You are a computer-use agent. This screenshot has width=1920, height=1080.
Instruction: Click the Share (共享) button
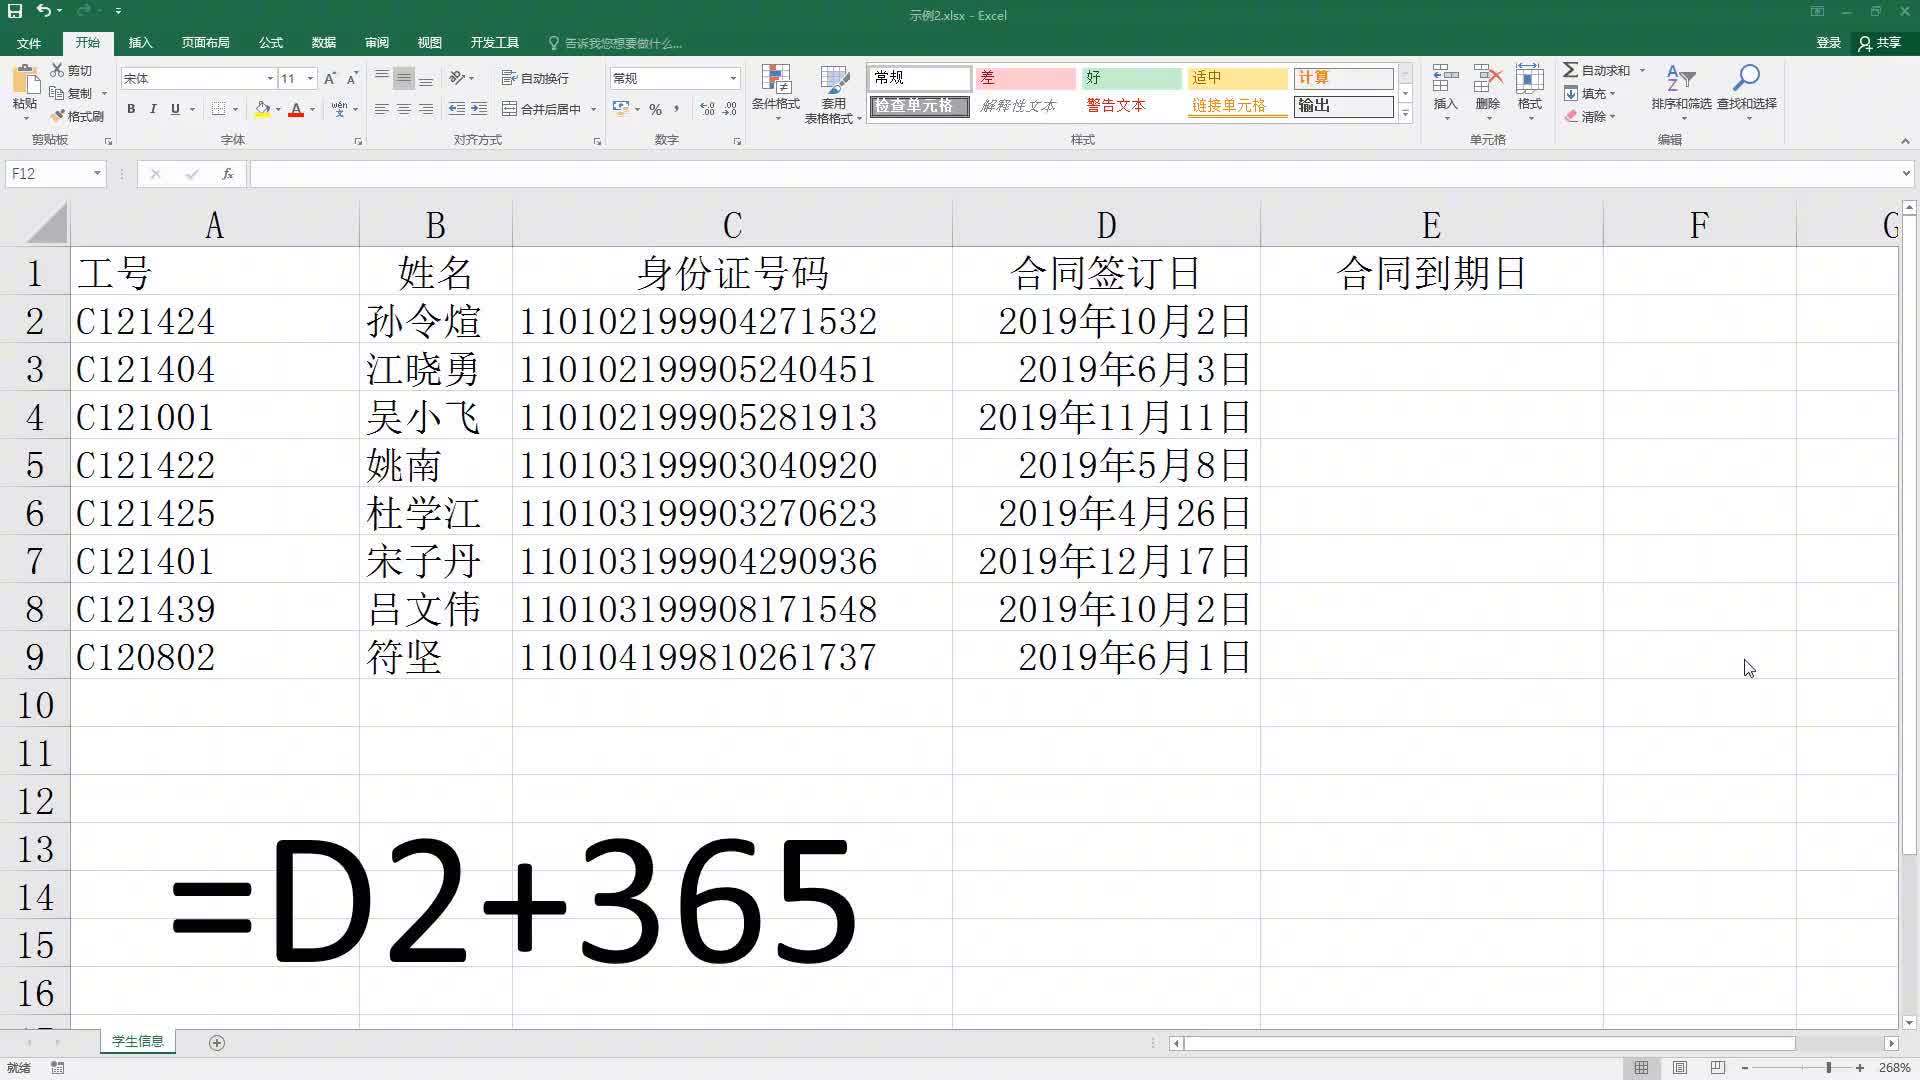point(1880,43)
